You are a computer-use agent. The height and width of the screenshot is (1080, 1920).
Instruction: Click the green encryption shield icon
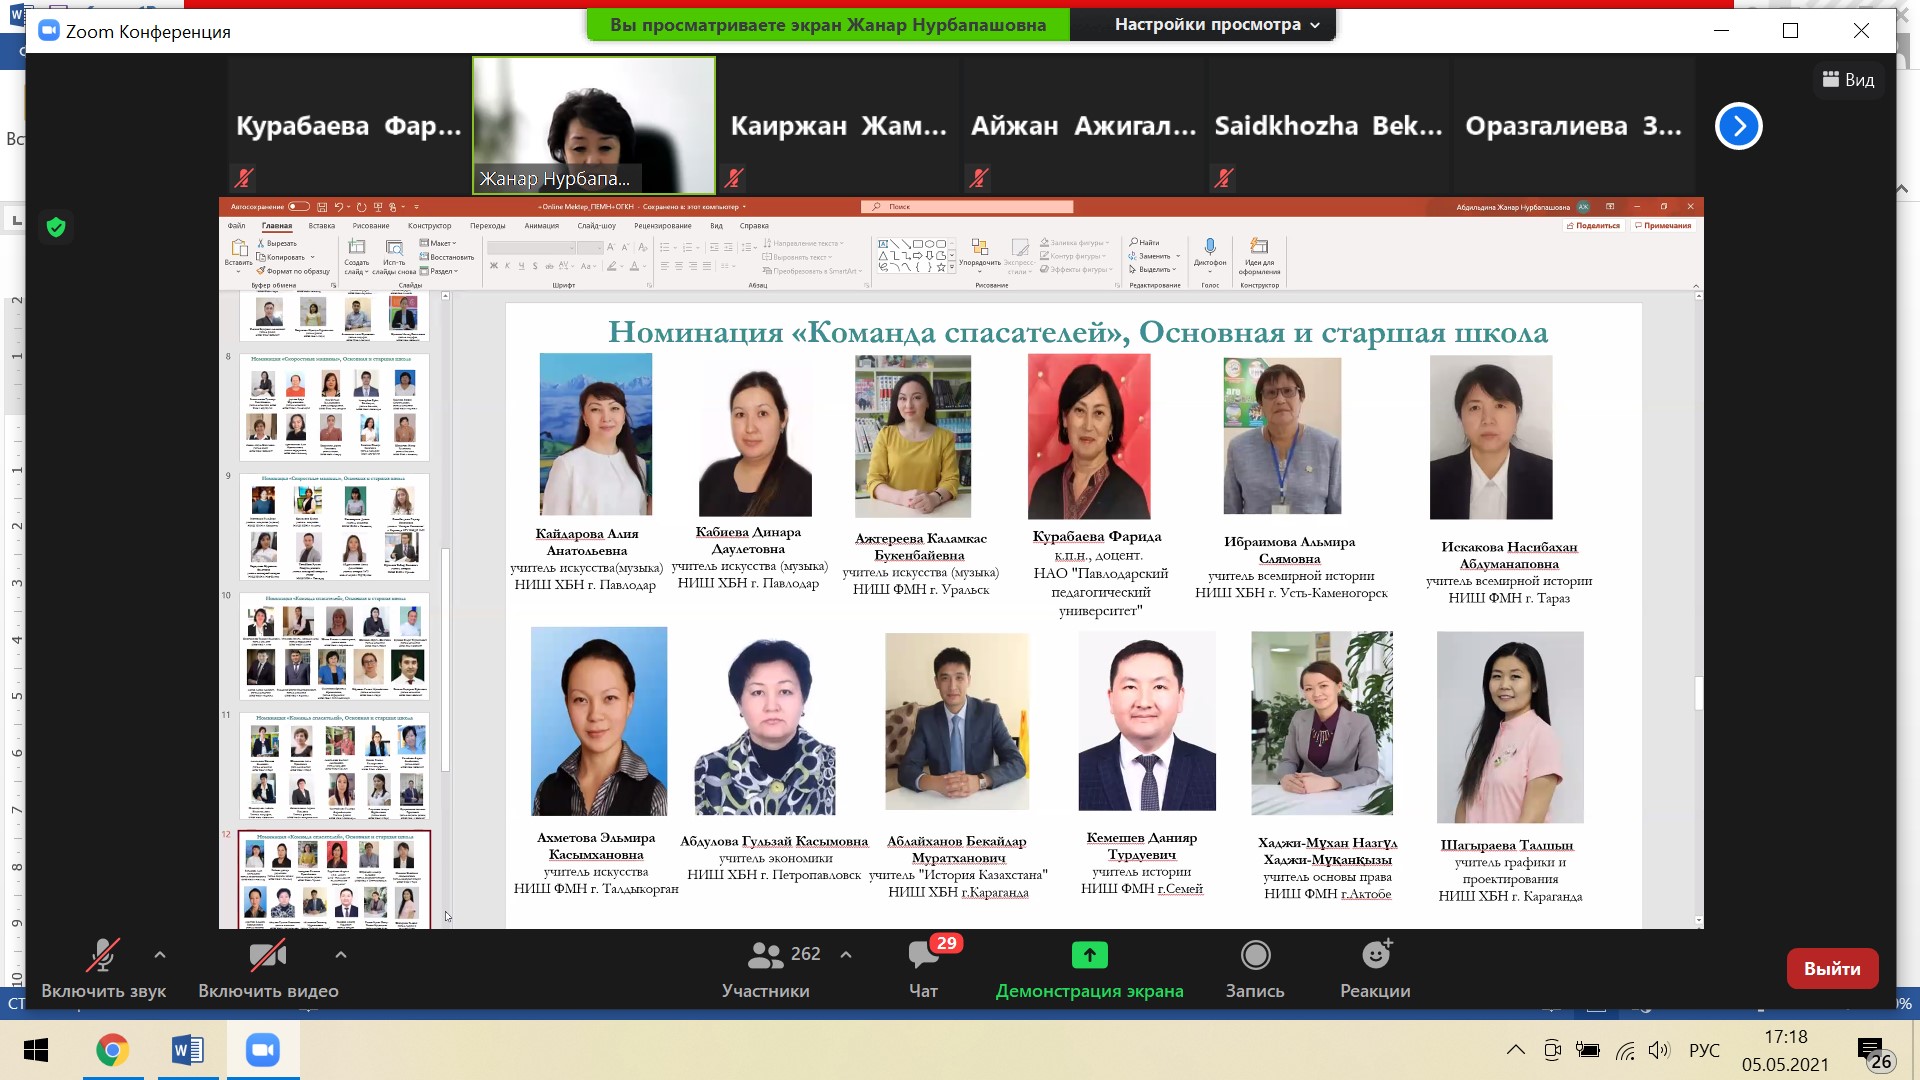56,228
